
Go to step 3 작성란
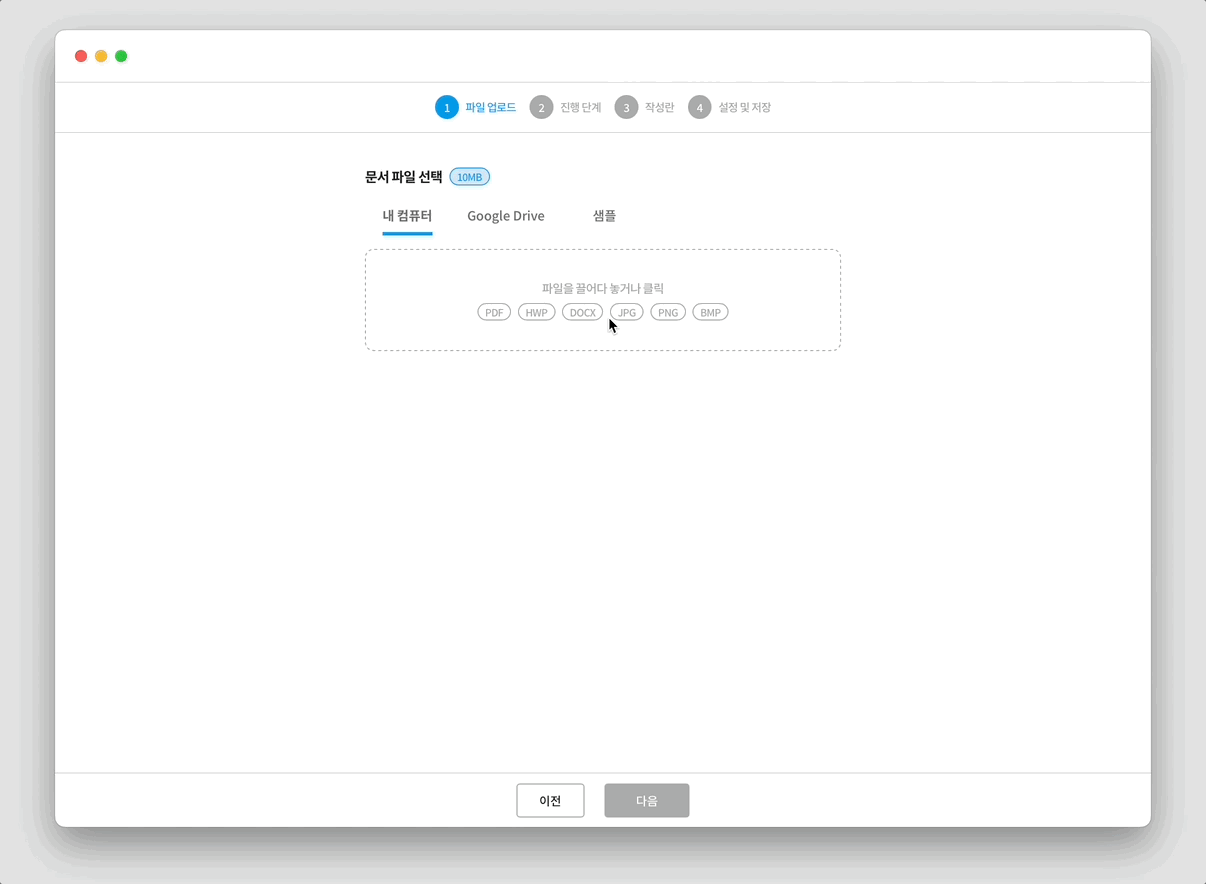coord(644,107)
